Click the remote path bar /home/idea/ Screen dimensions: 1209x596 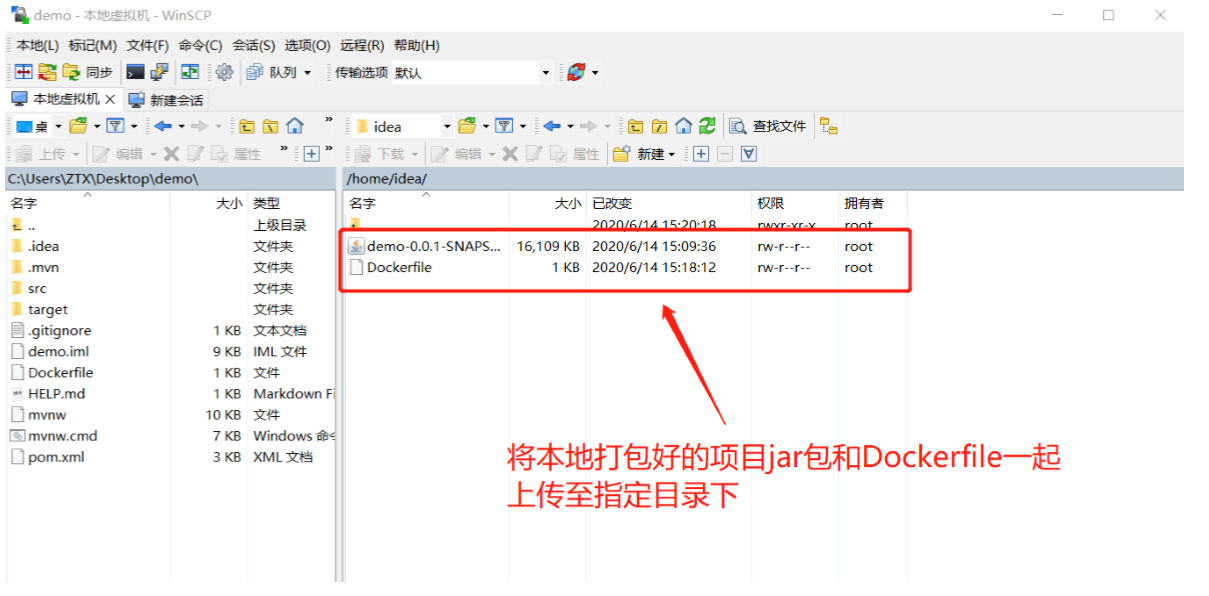click(763, 179)
